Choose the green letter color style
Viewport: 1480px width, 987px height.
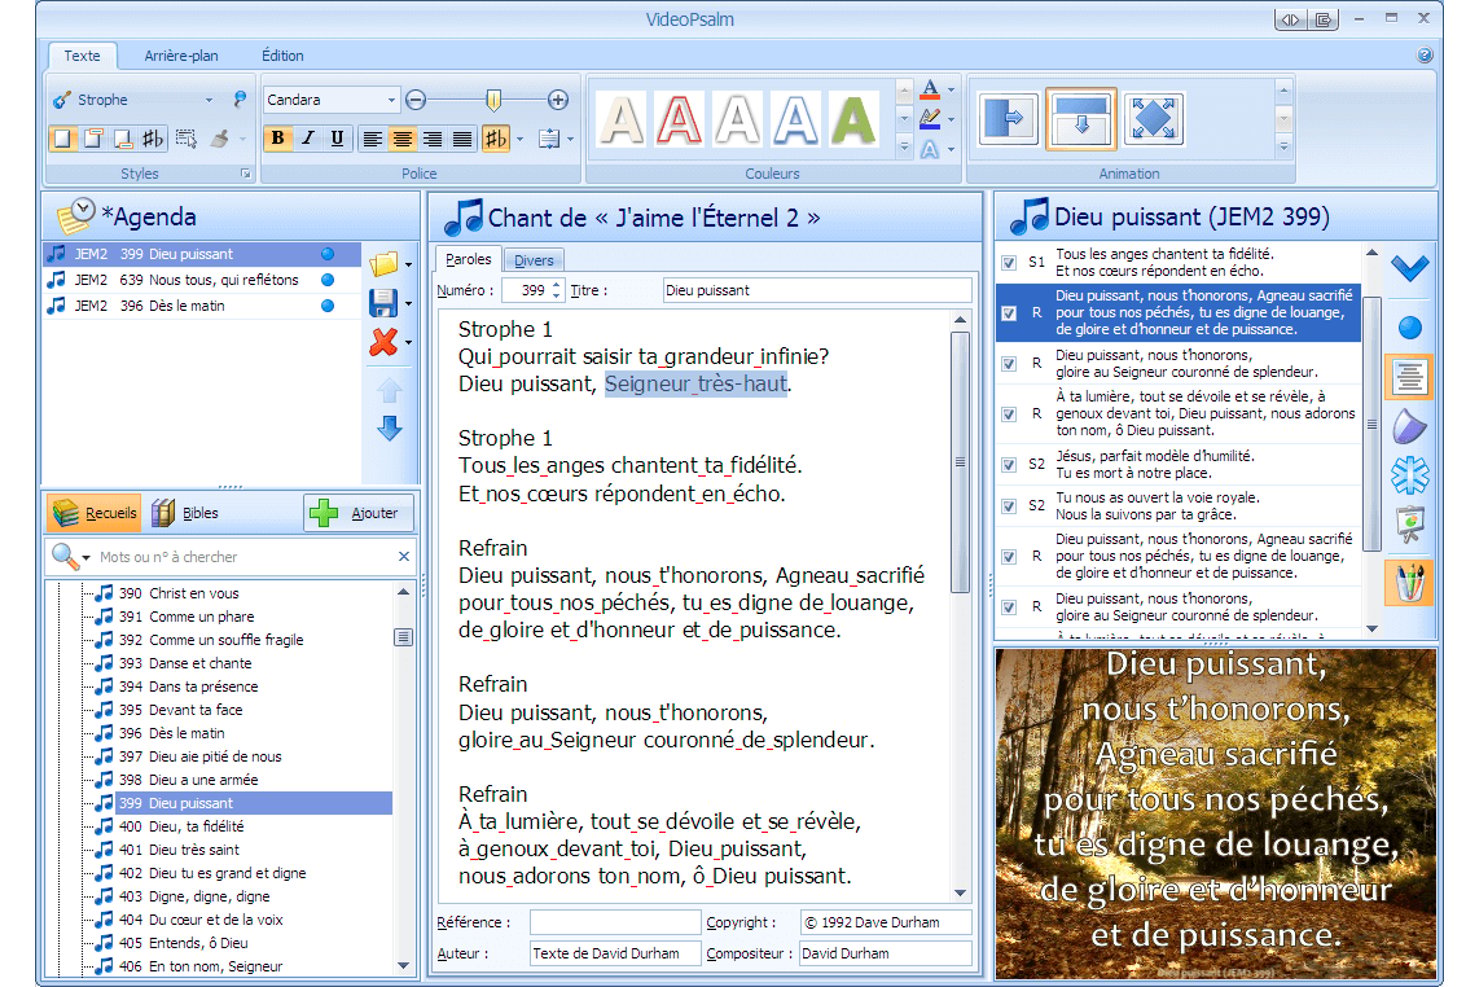click(x=853, y=119)
